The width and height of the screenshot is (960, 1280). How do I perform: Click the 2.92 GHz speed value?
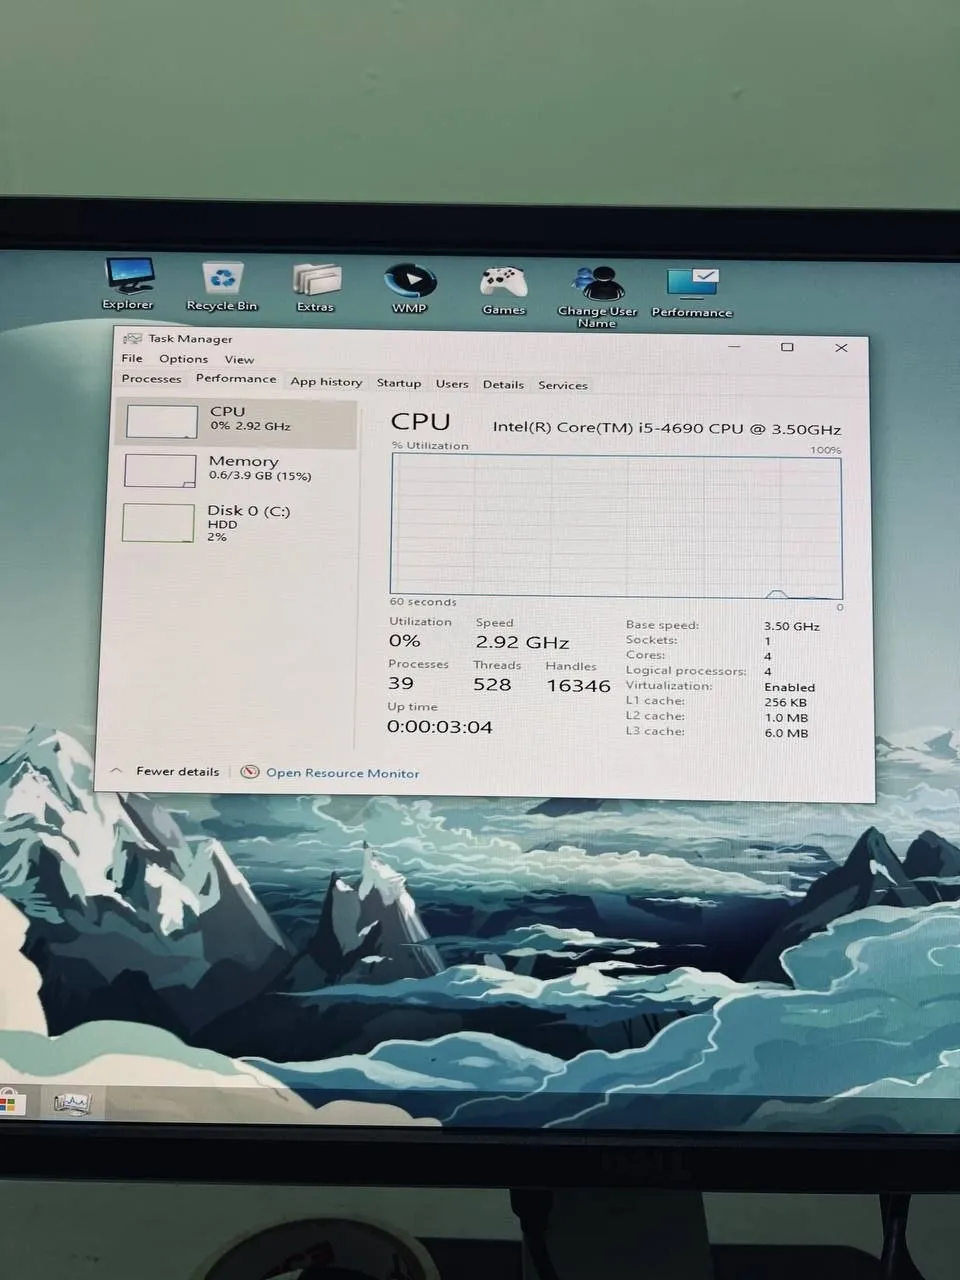[523, 643]
